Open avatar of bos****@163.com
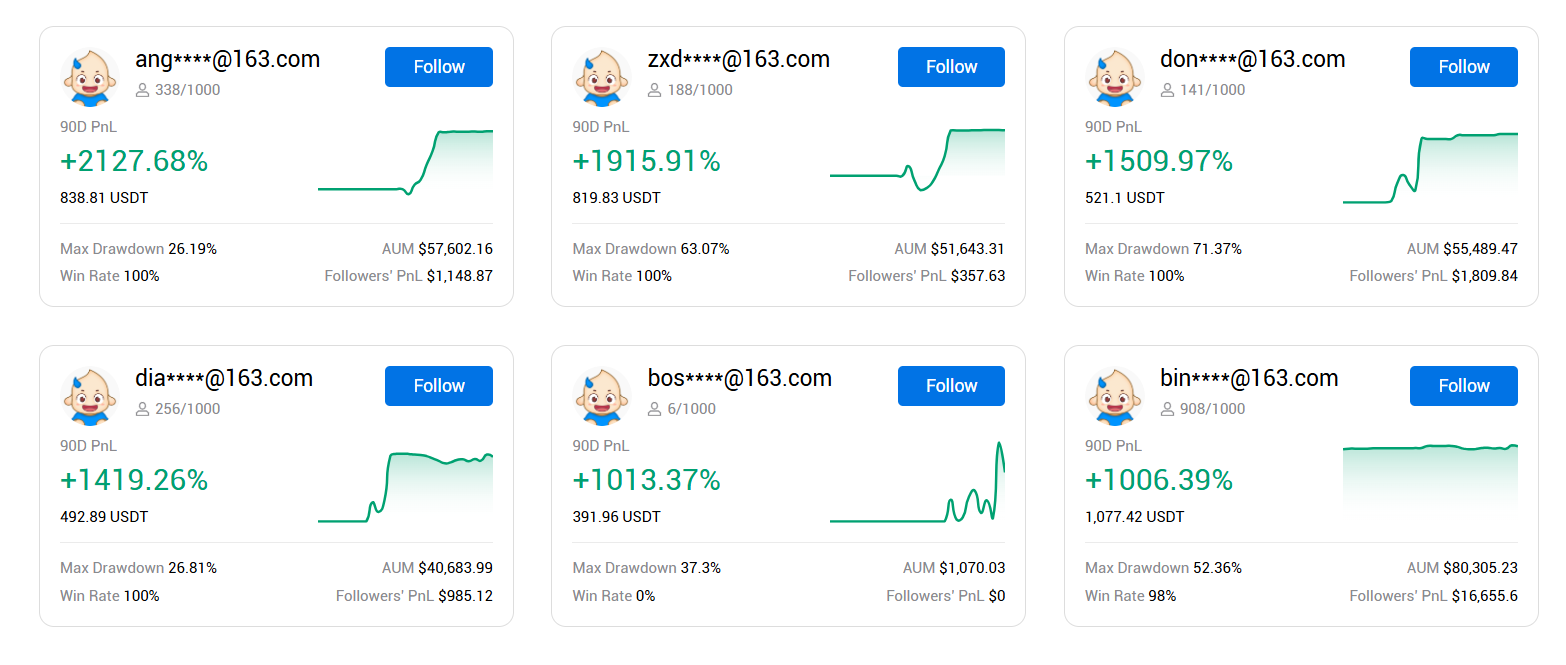 coord(602,397)
